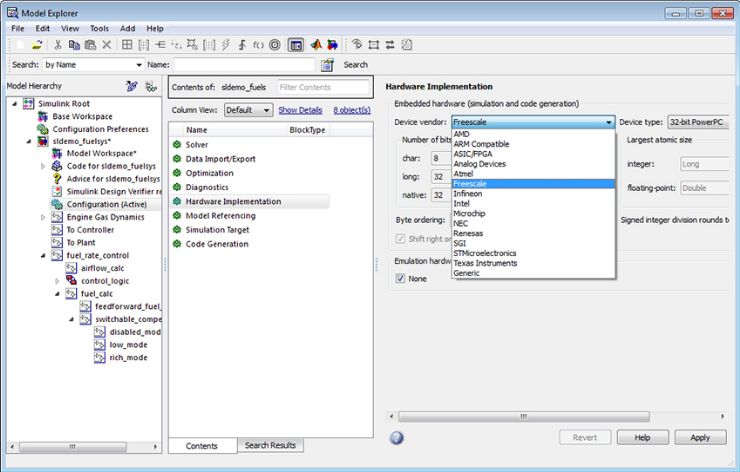Collapse the Simulink Root tree node
The height and width of the screenshot is (472, 740).
(15, 103)
